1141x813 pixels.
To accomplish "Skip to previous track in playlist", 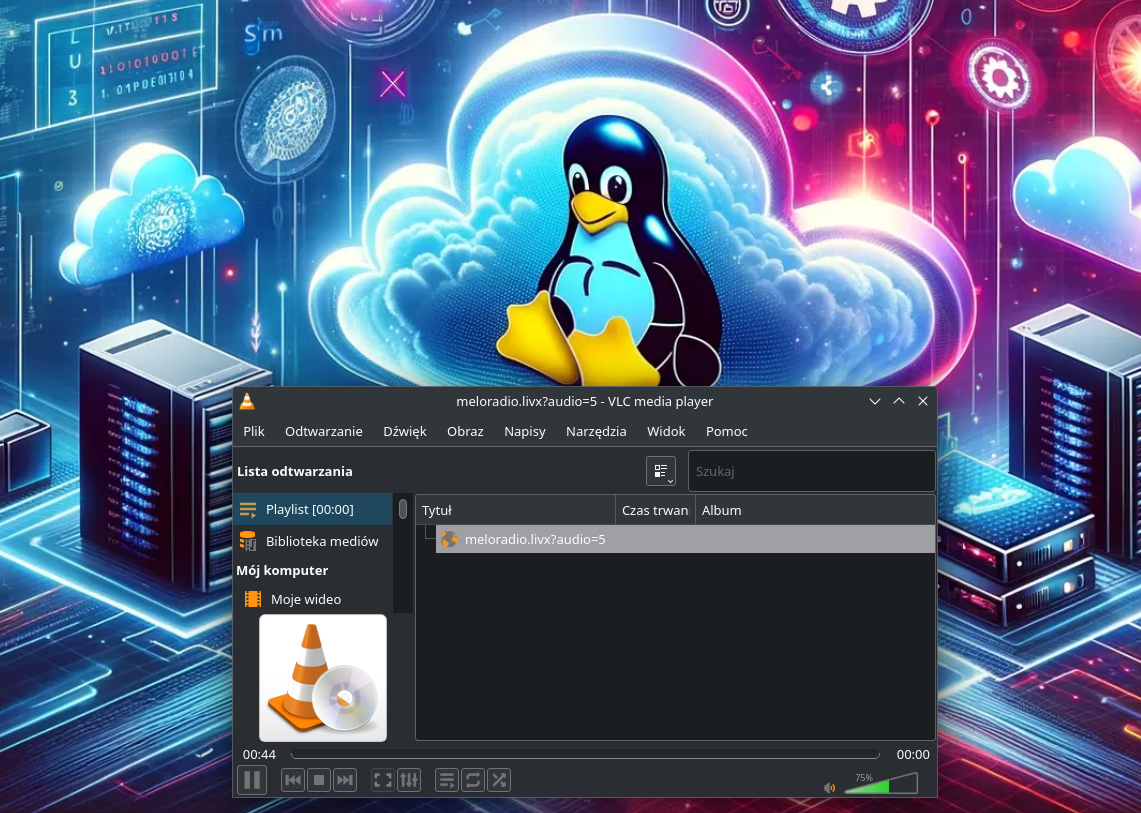I will pyautogui.click(x=293, y=780).
